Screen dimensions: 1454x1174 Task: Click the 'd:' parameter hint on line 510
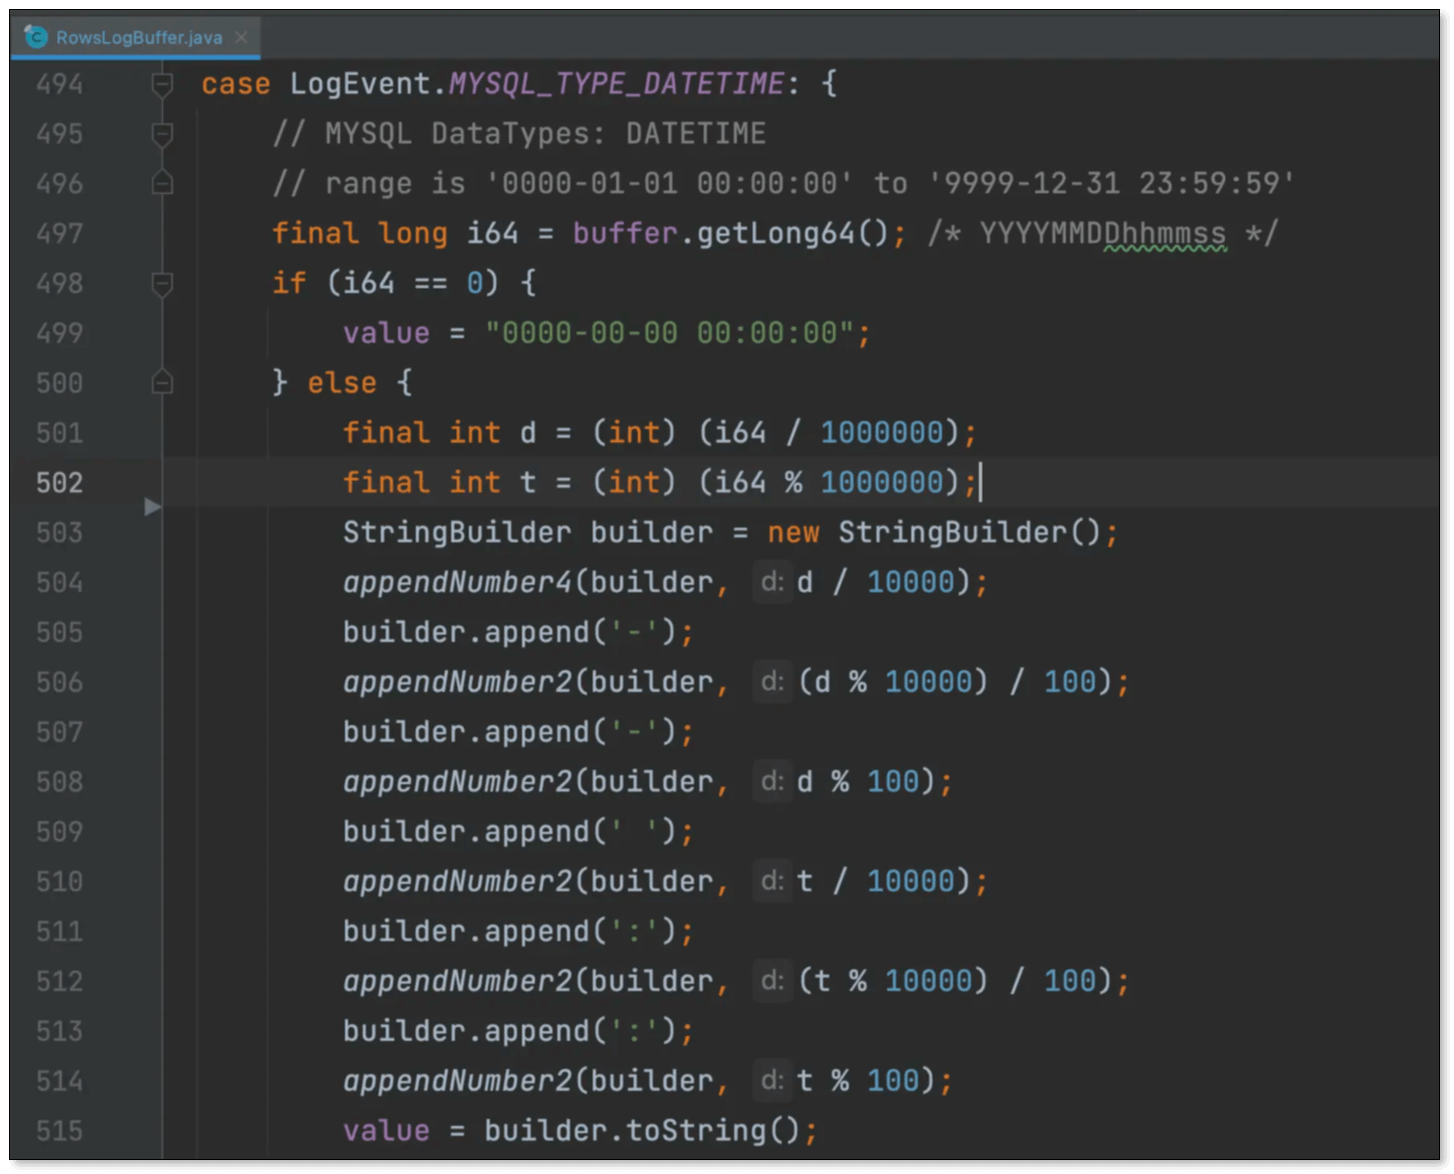click(x=771, y=881)
